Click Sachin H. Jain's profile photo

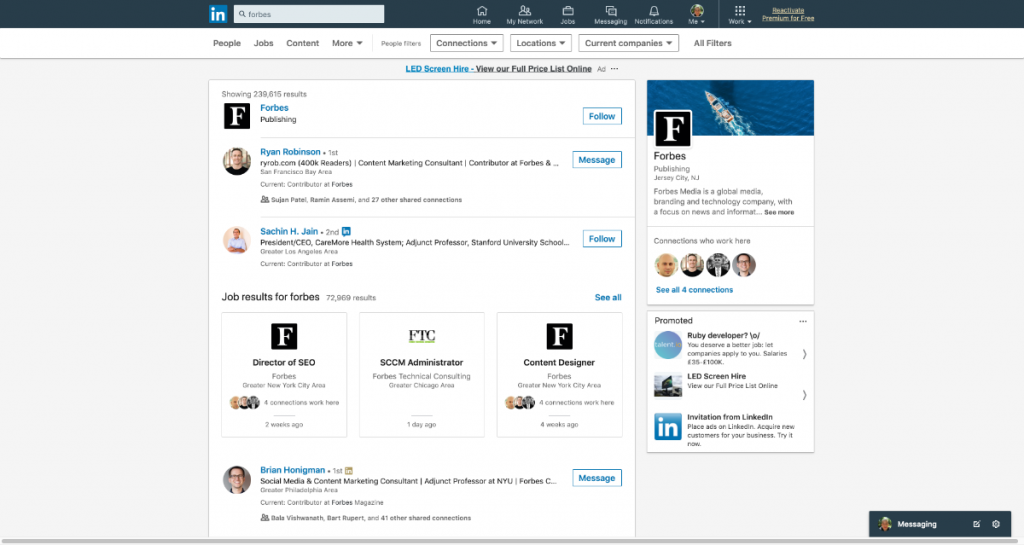(x=236, y=240)
